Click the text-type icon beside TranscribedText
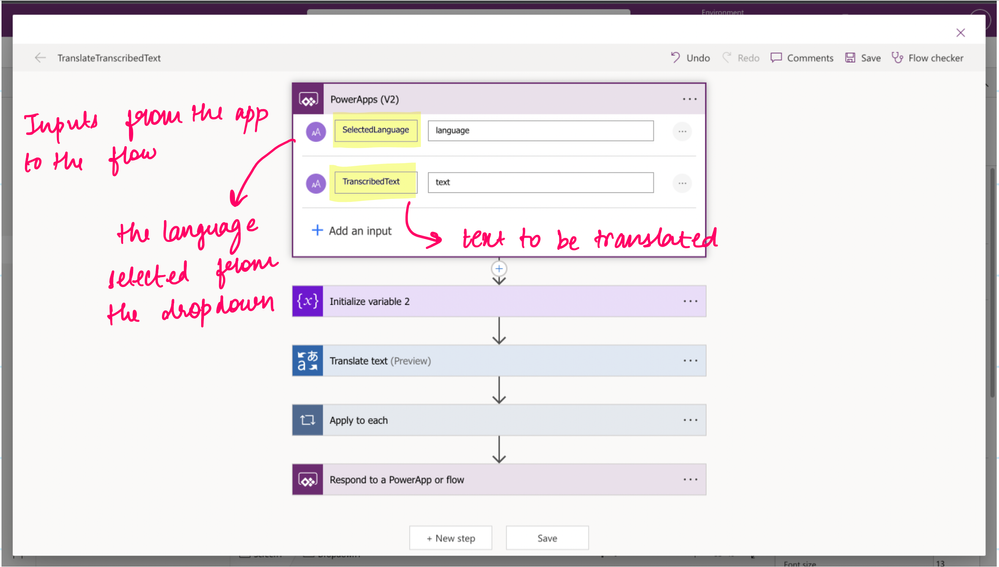The width and height of the screenshot is (999, 567). coord(316,183)
